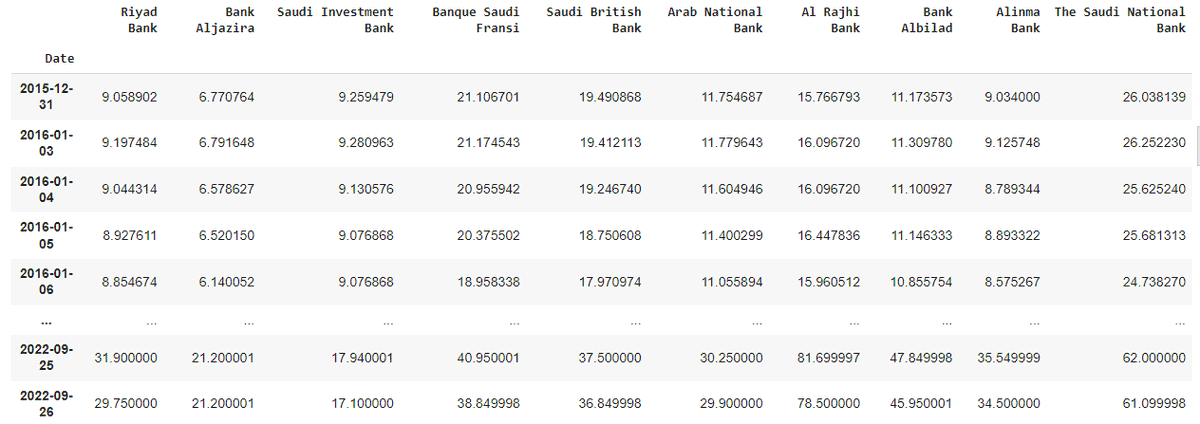The width and height of the screenshot is (1200, 424).
Task: Click the value 45.950001
Action: click(922, 403)
